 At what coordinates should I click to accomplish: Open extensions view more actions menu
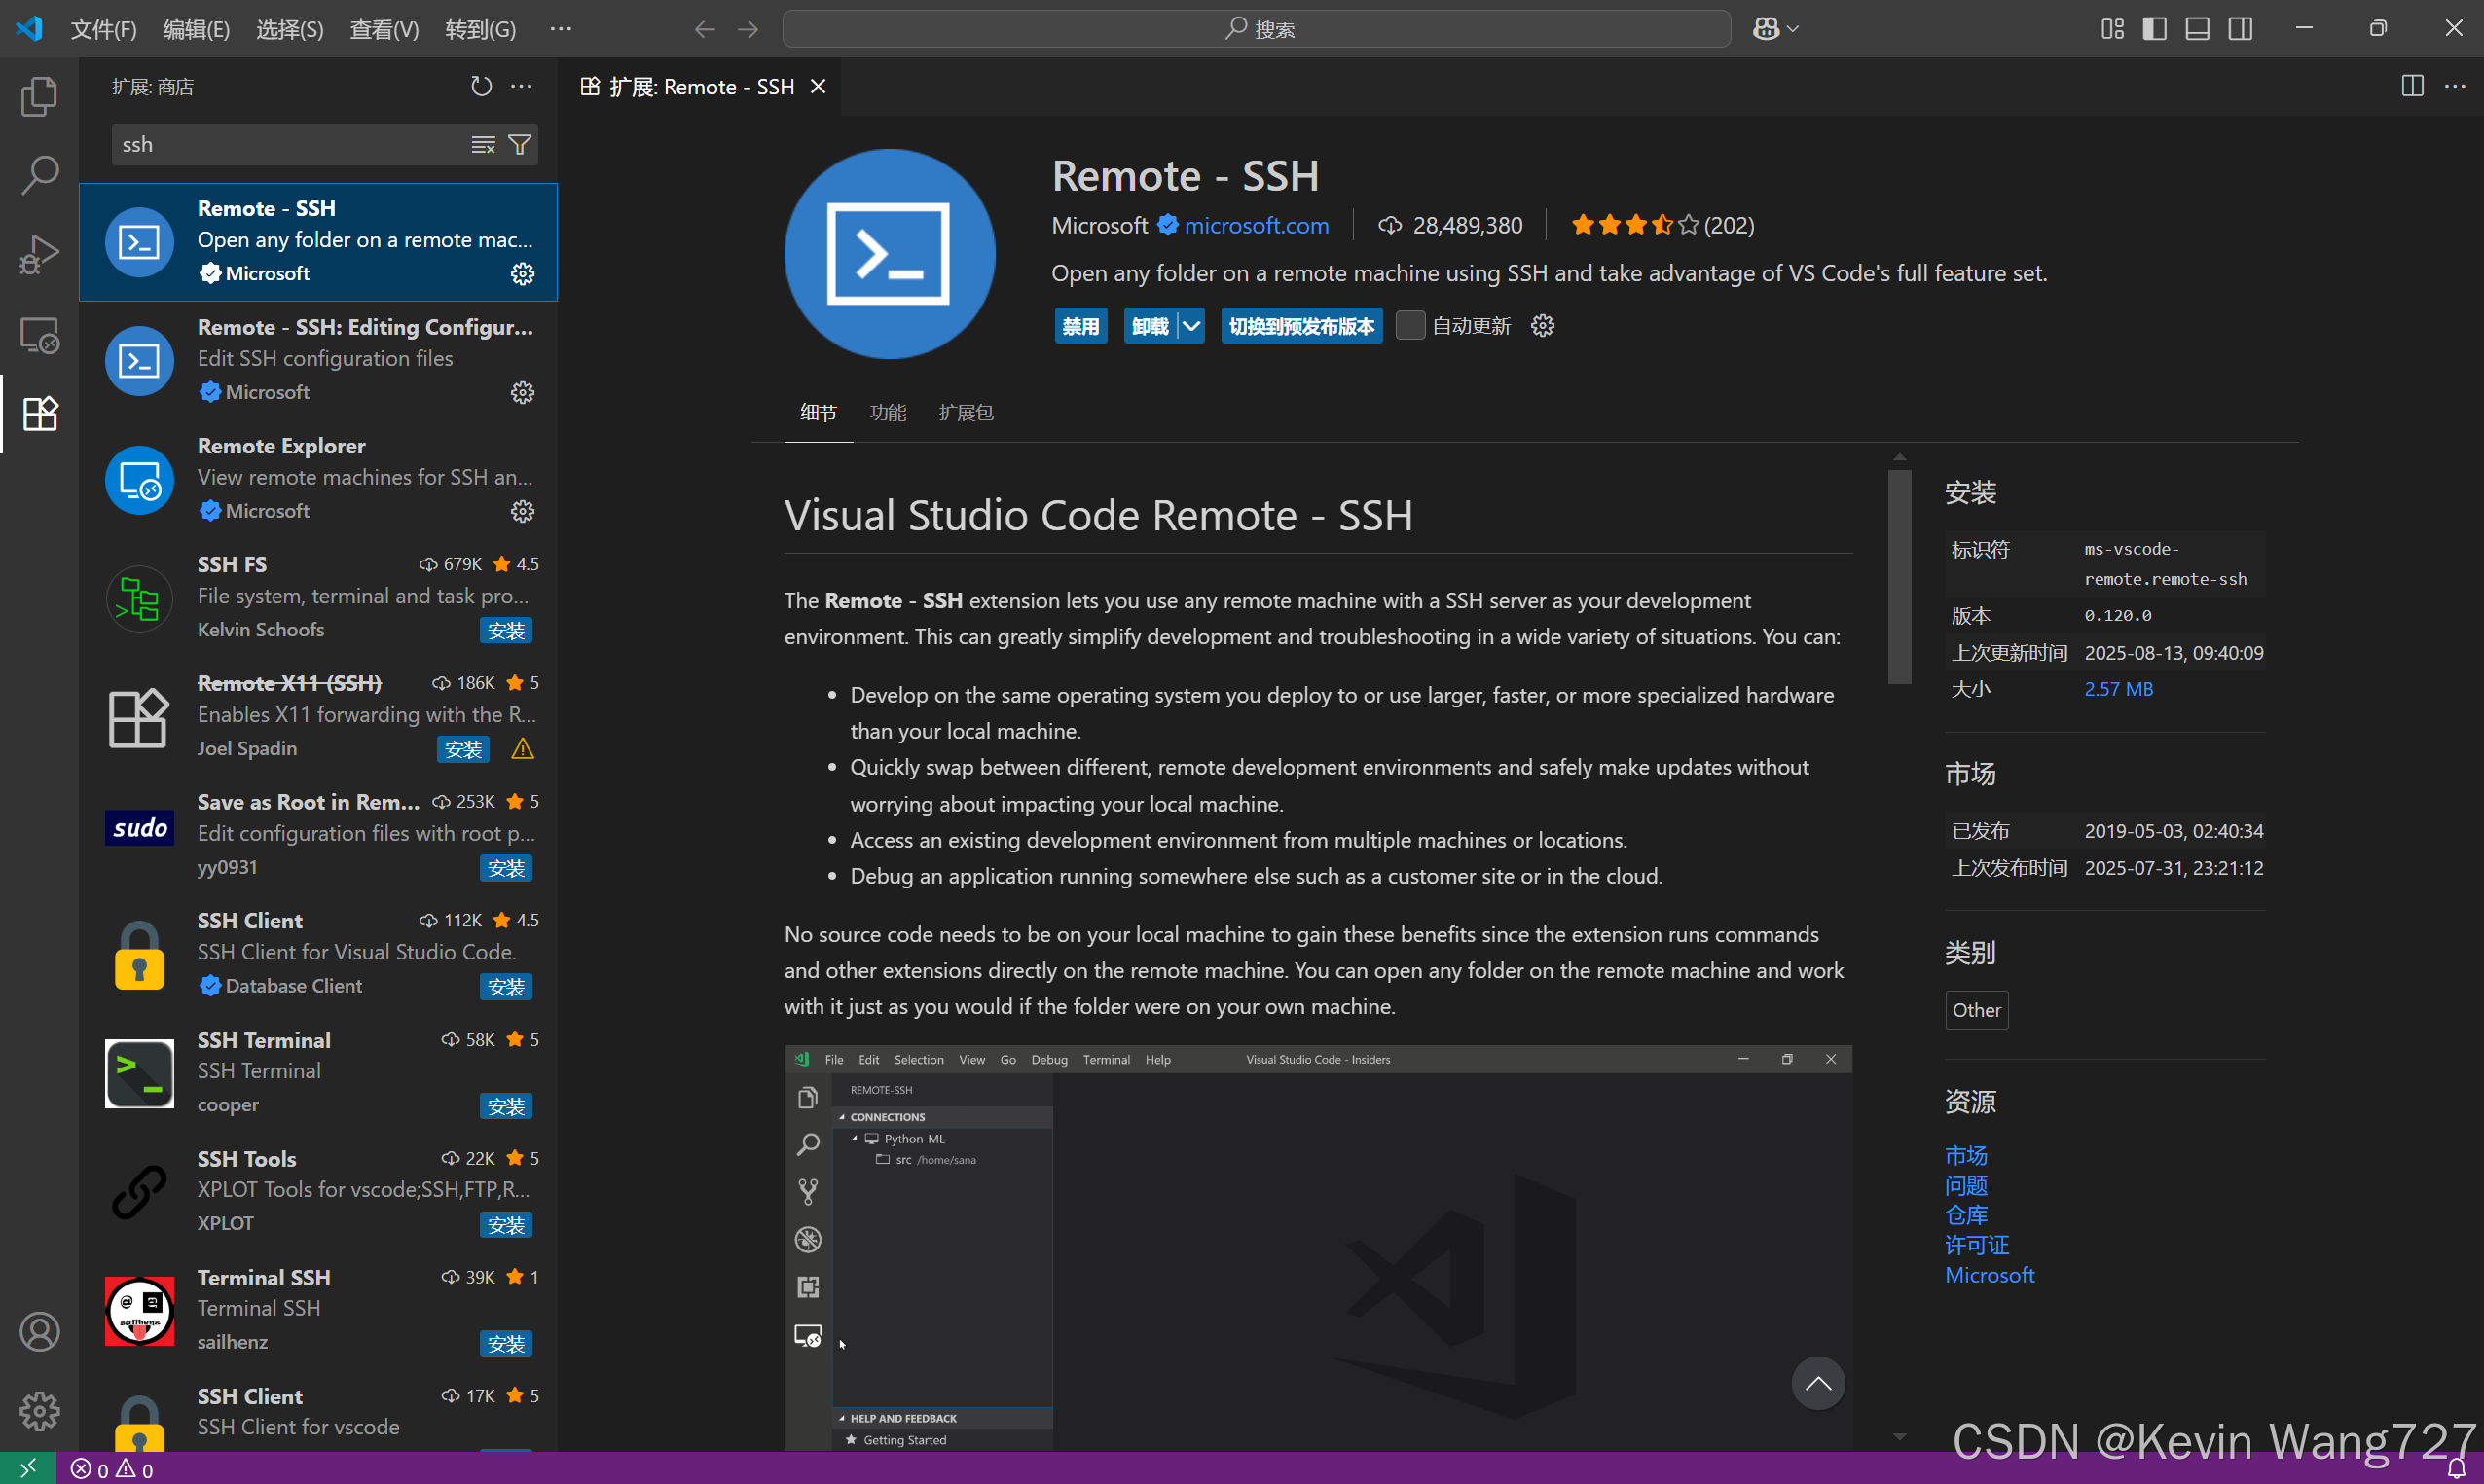click(521, 87)
